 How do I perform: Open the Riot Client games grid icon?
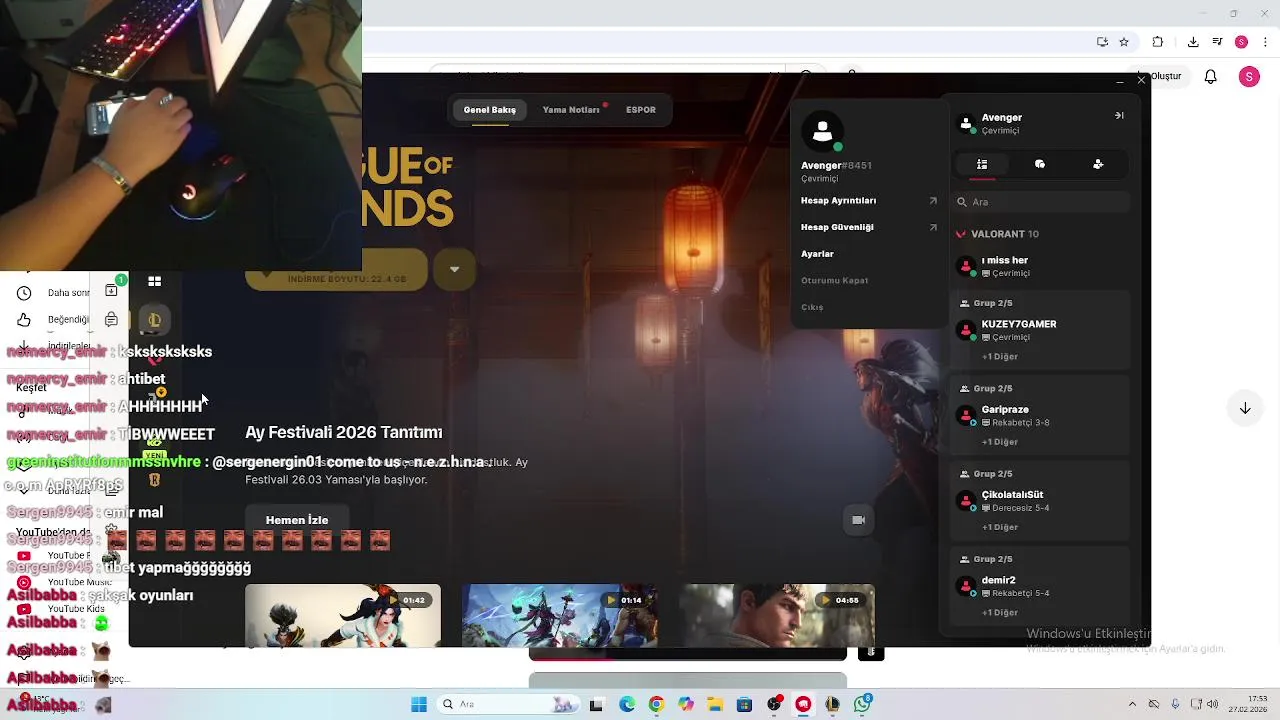(x=154, y=282)
